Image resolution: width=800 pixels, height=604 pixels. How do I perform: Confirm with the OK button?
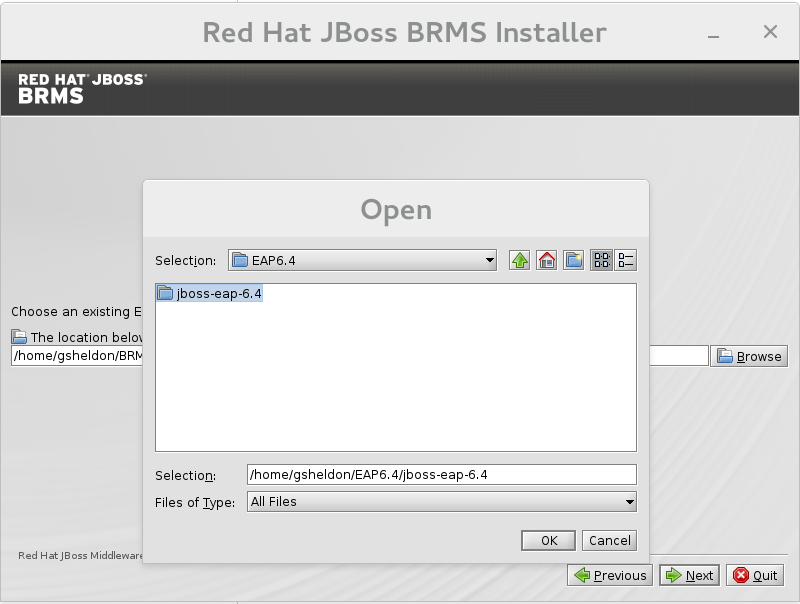pos(548,541)
